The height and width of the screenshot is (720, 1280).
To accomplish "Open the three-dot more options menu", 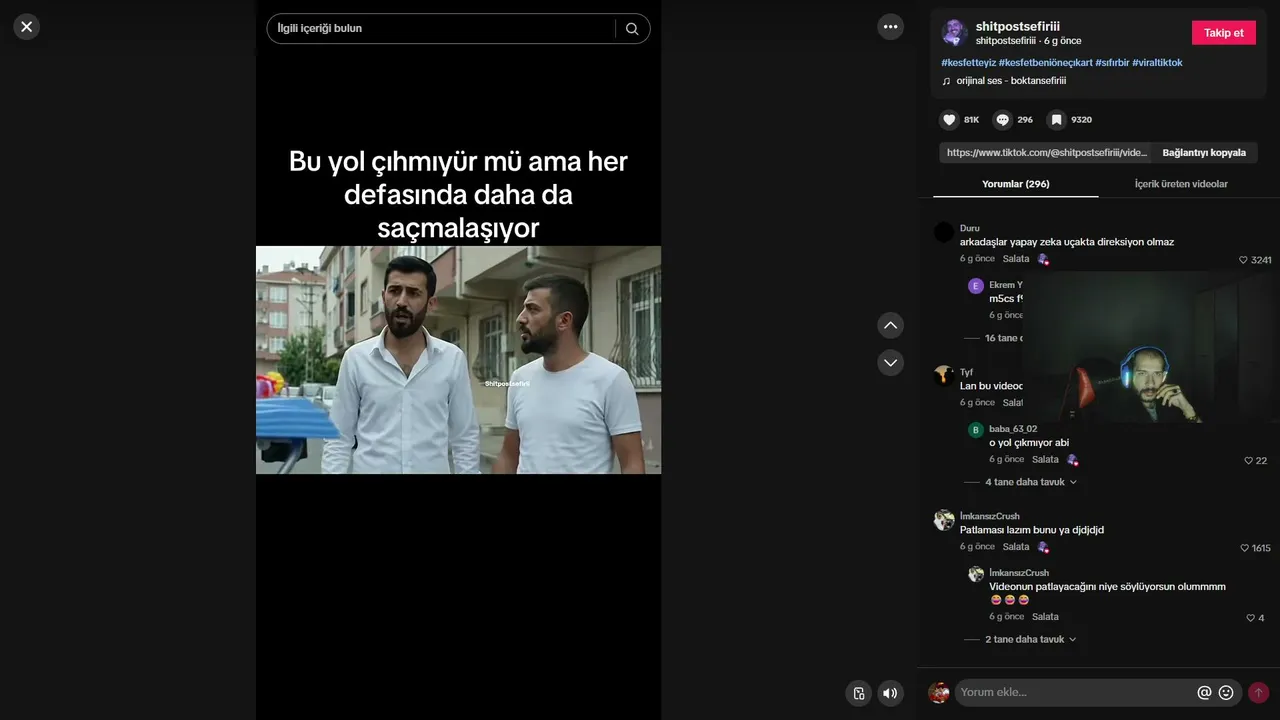I will 890,27.
